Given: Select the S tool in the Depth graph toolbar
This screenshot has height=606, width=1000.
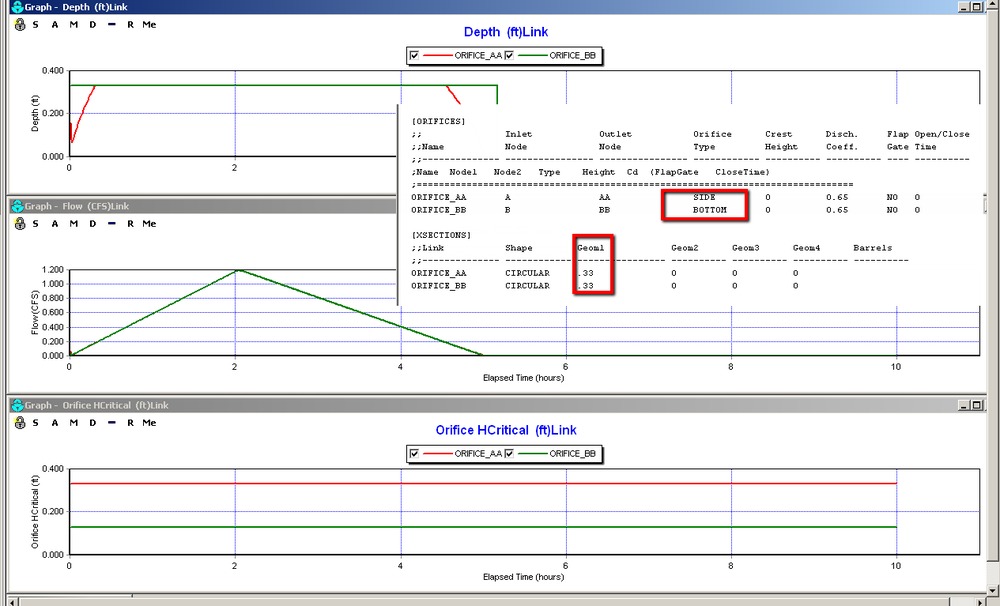Looking at the screenshot, I should coord(36,25).
